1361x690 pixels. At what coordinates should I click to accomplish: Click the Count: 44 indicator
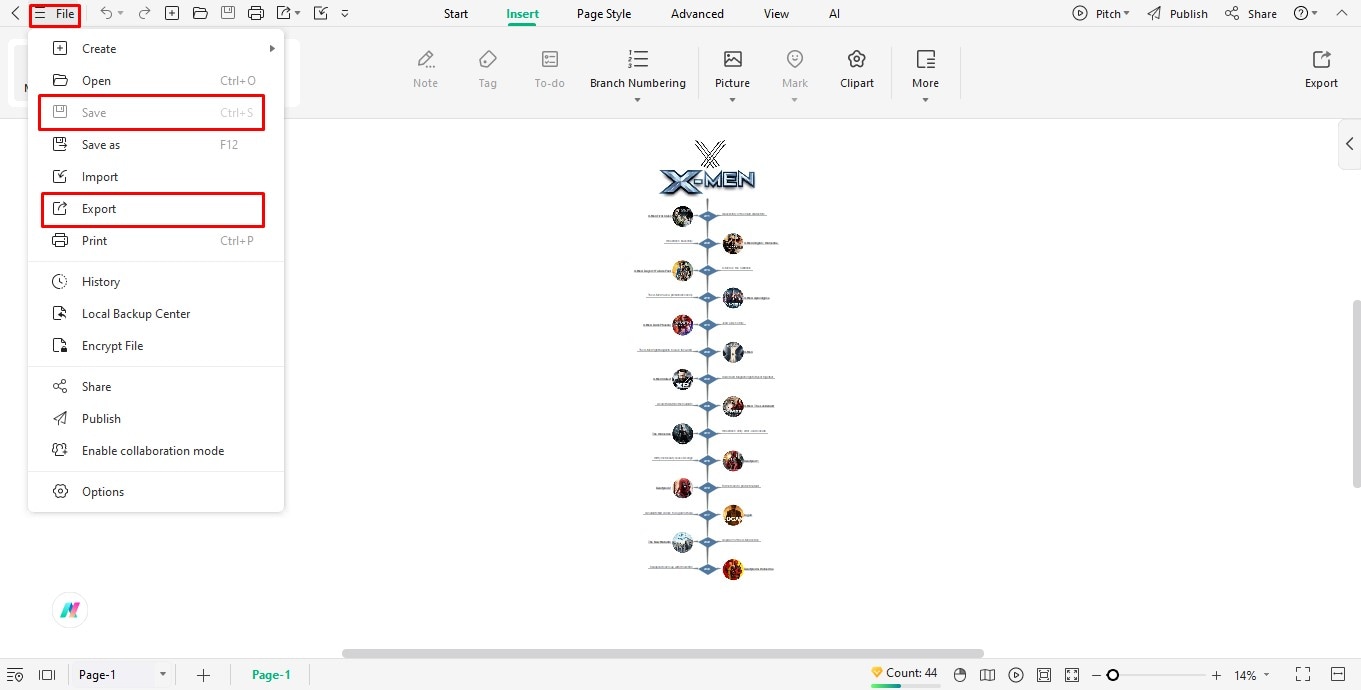[904, 673]
